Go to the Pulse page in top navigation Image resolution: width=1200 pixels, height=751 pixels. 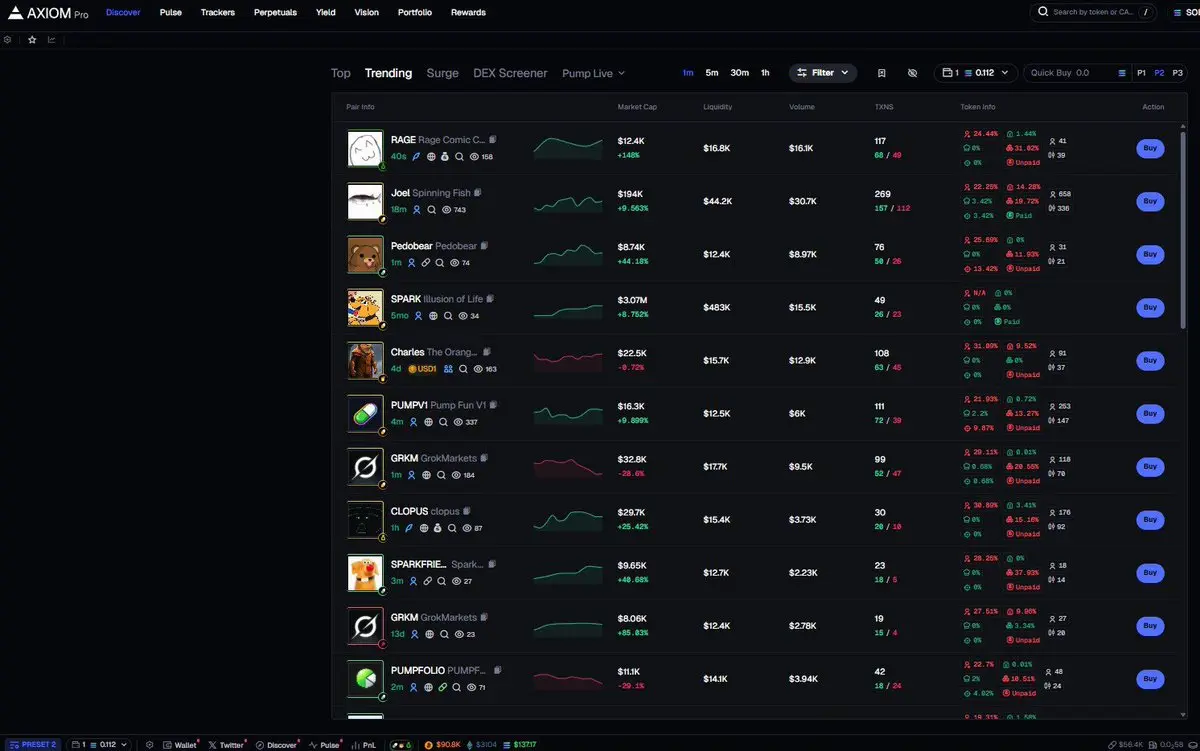[x=171, y=13]
